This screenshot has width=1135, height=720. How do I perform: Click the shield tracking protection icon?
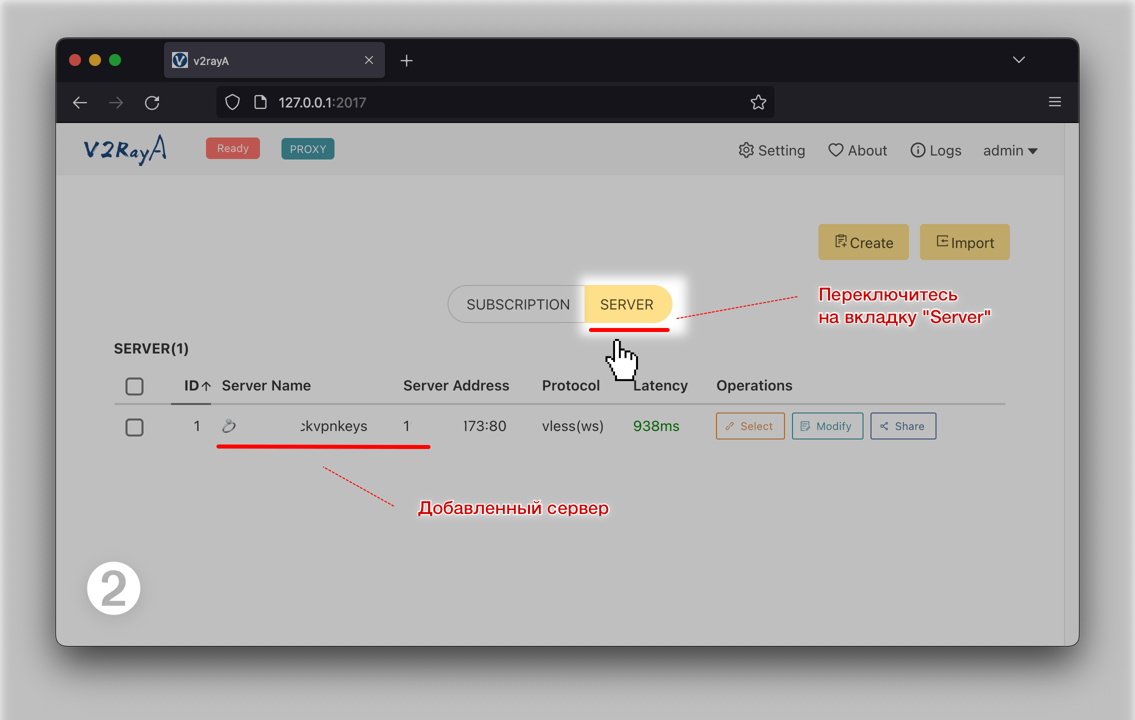point(232,102)
